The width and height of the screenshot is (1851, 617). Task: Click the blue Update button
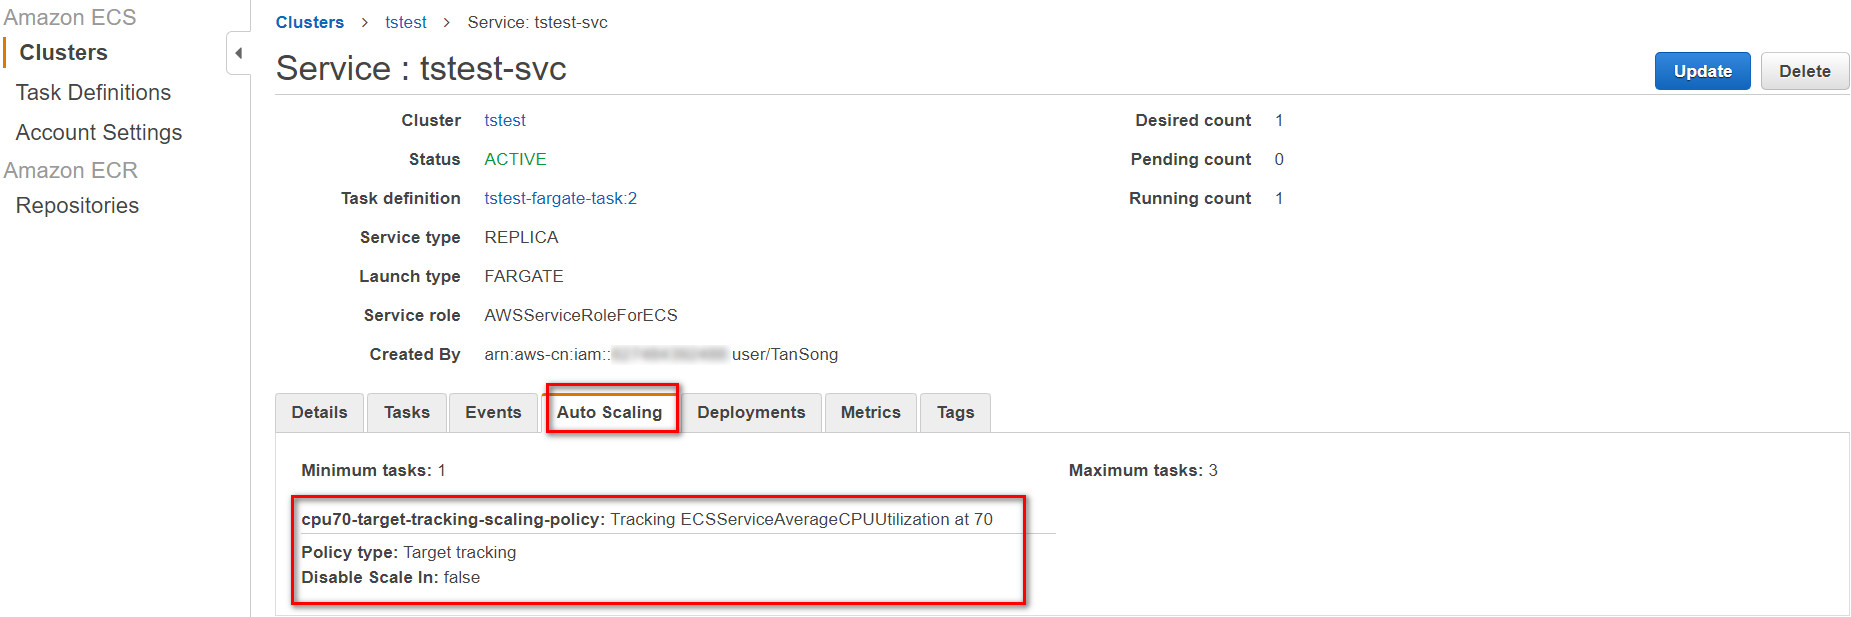click(x=1702, y=71)
